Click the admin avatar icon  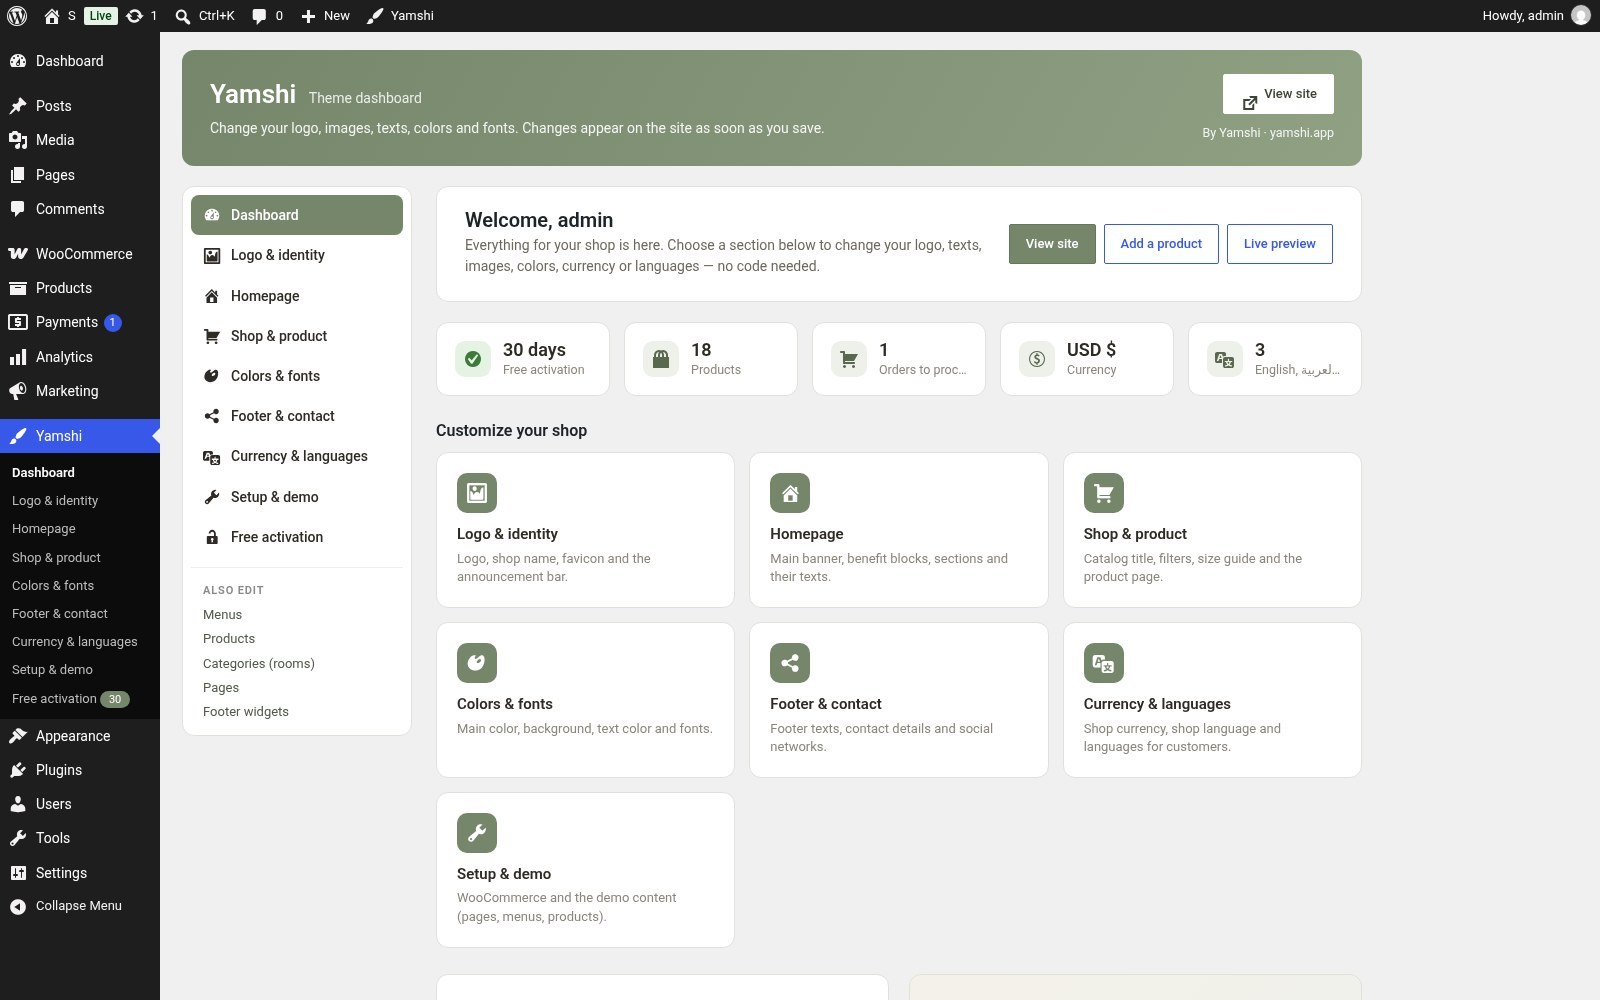1581,16
